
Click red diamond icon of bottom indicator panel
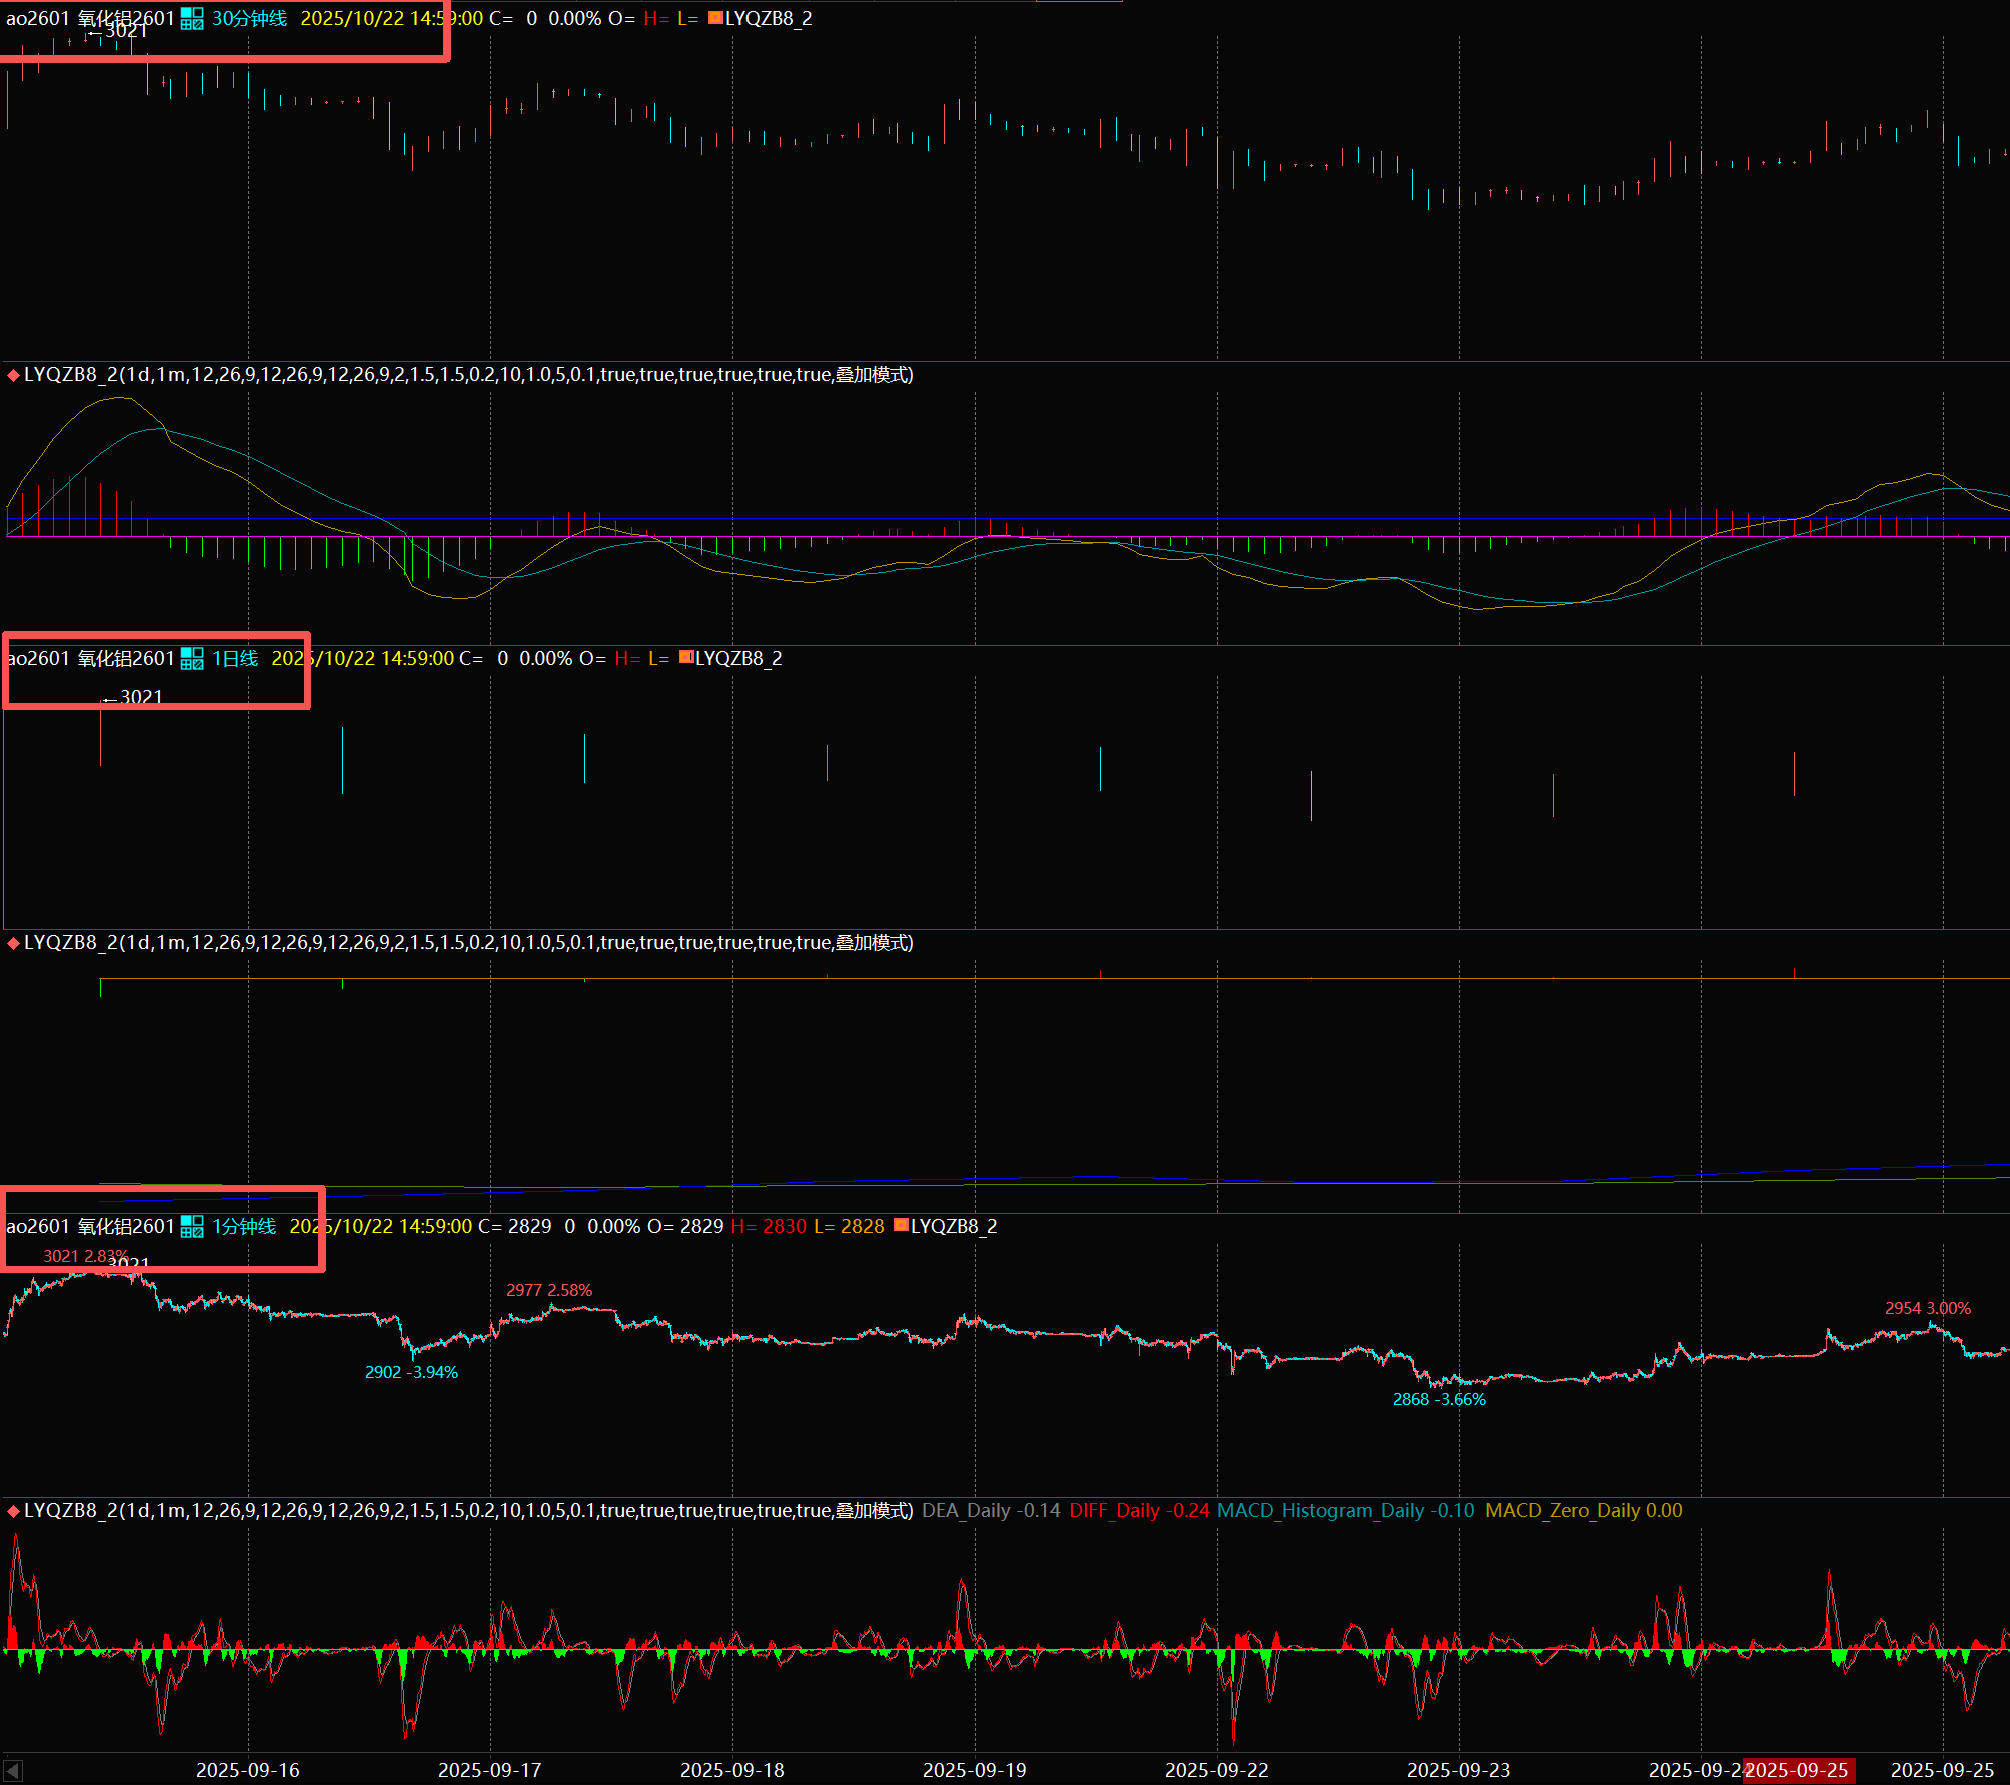13,1511
